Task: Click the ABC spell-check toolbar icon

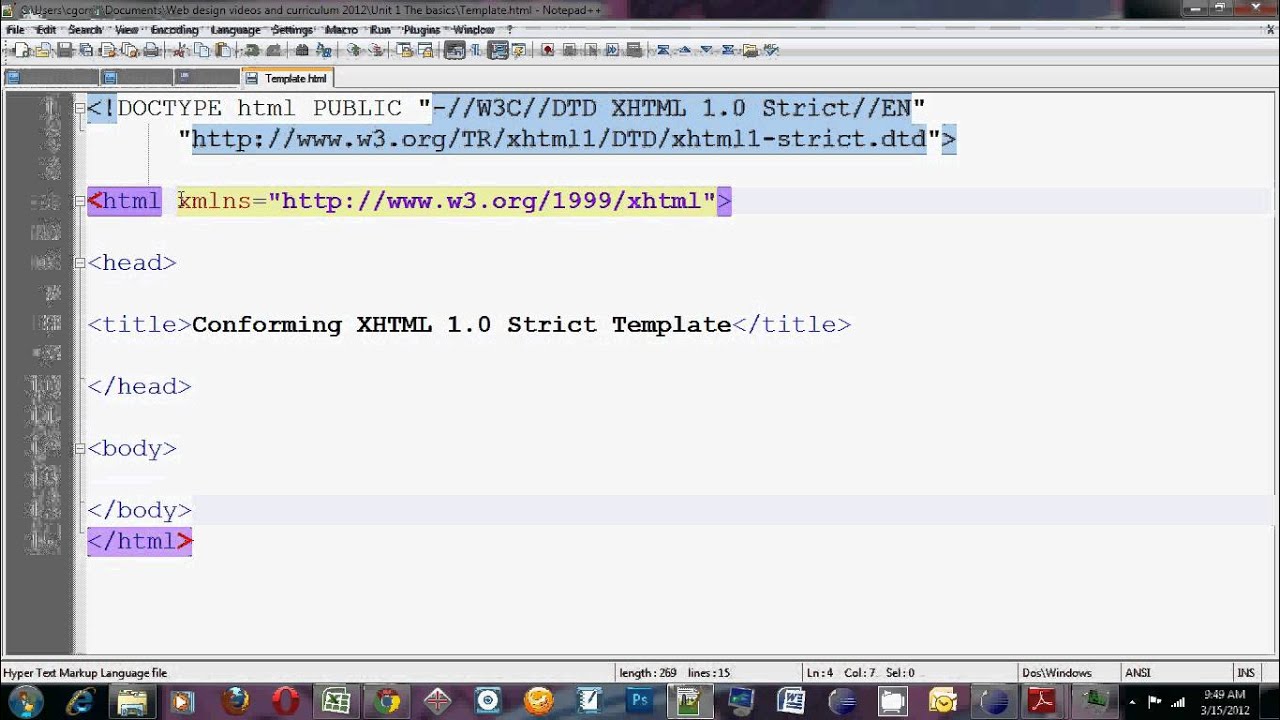Action: (771, 50)
